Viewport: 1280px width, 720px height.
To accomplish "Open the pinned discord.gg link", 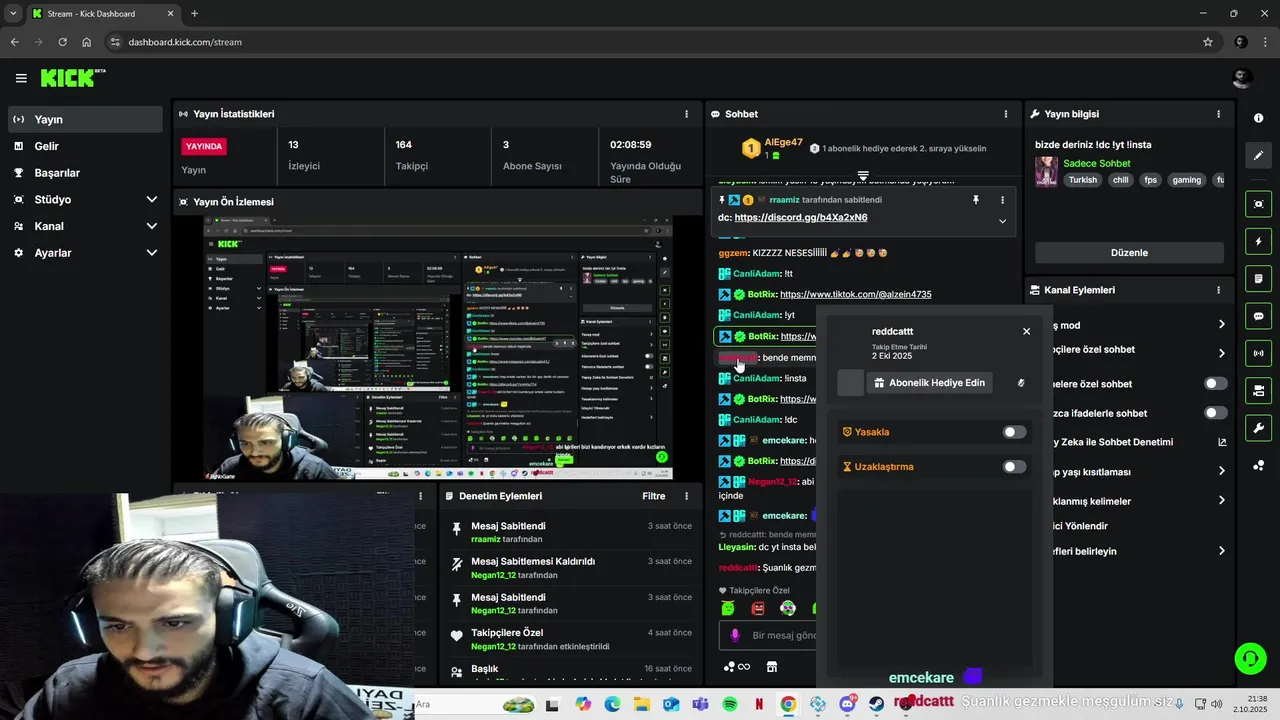I will click(801, 217).
